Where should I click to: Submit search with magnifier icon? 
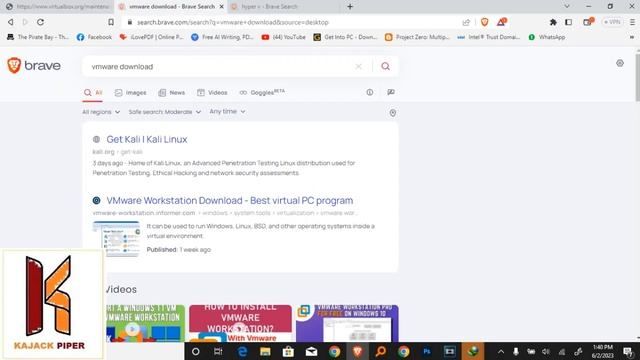[x=385, y=67]
